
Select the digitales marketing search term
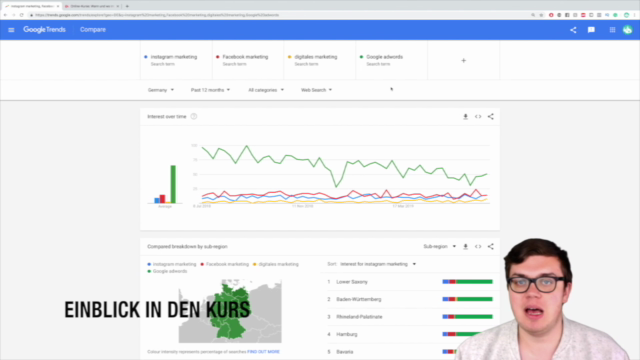[320, 60]
